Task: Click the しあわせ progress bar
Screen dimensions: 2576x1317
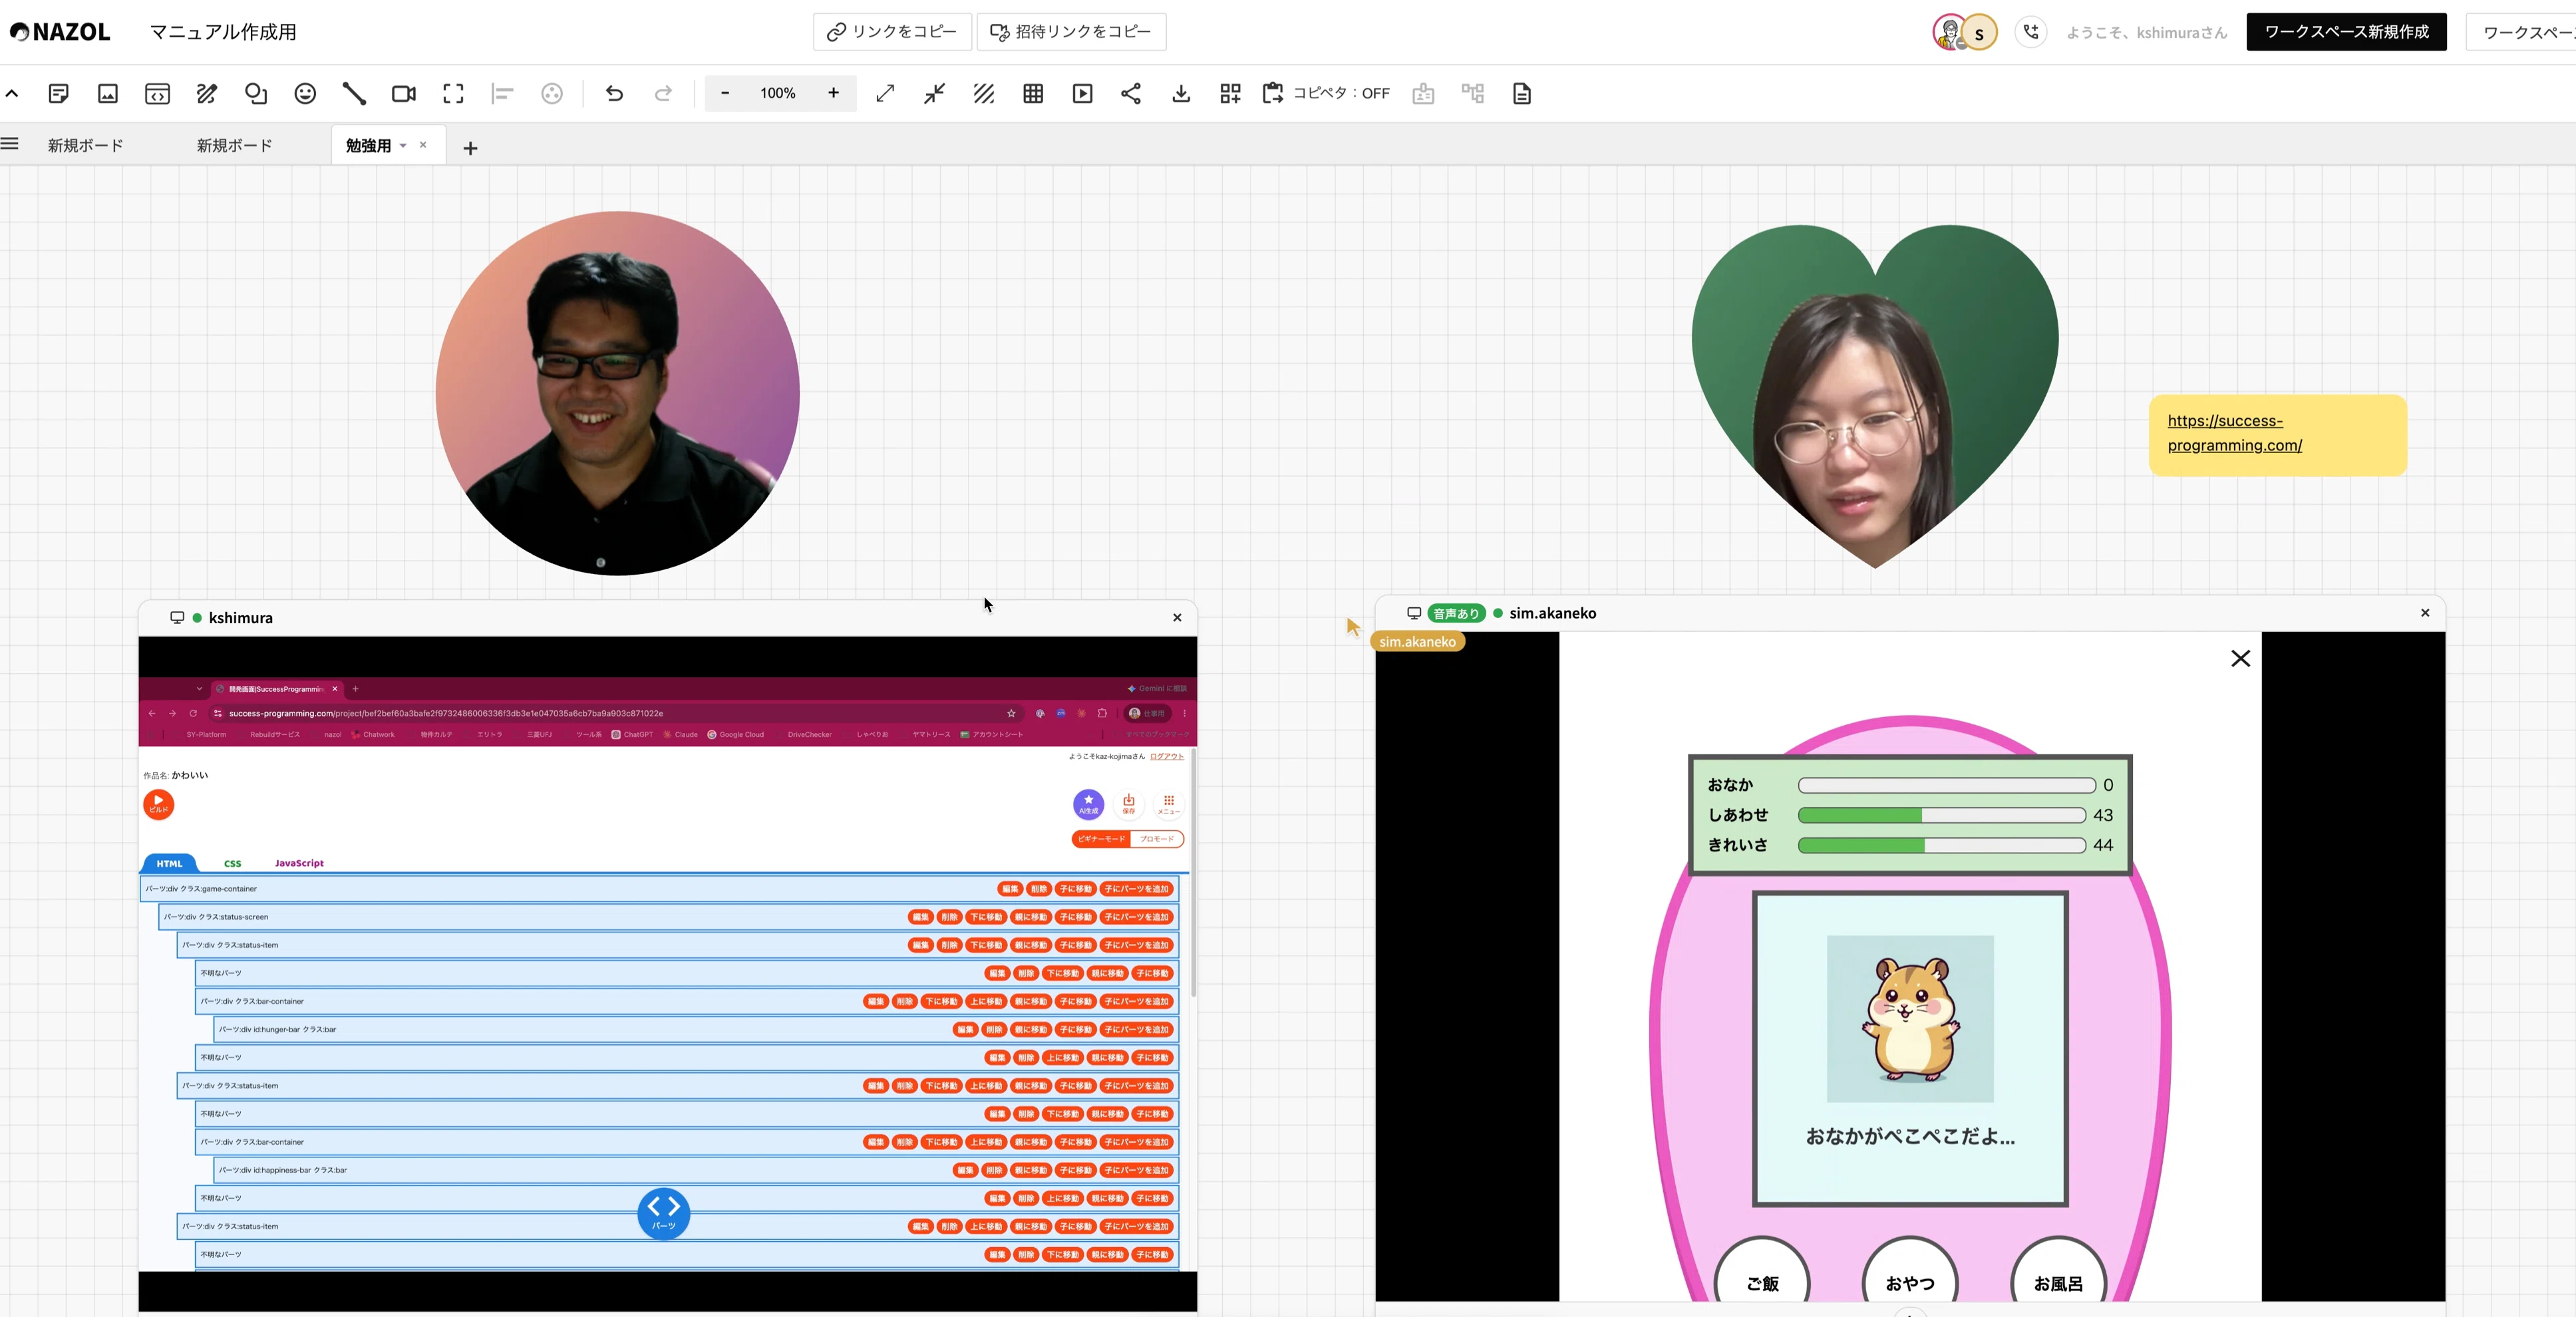Action: [x=1941, y=815]
